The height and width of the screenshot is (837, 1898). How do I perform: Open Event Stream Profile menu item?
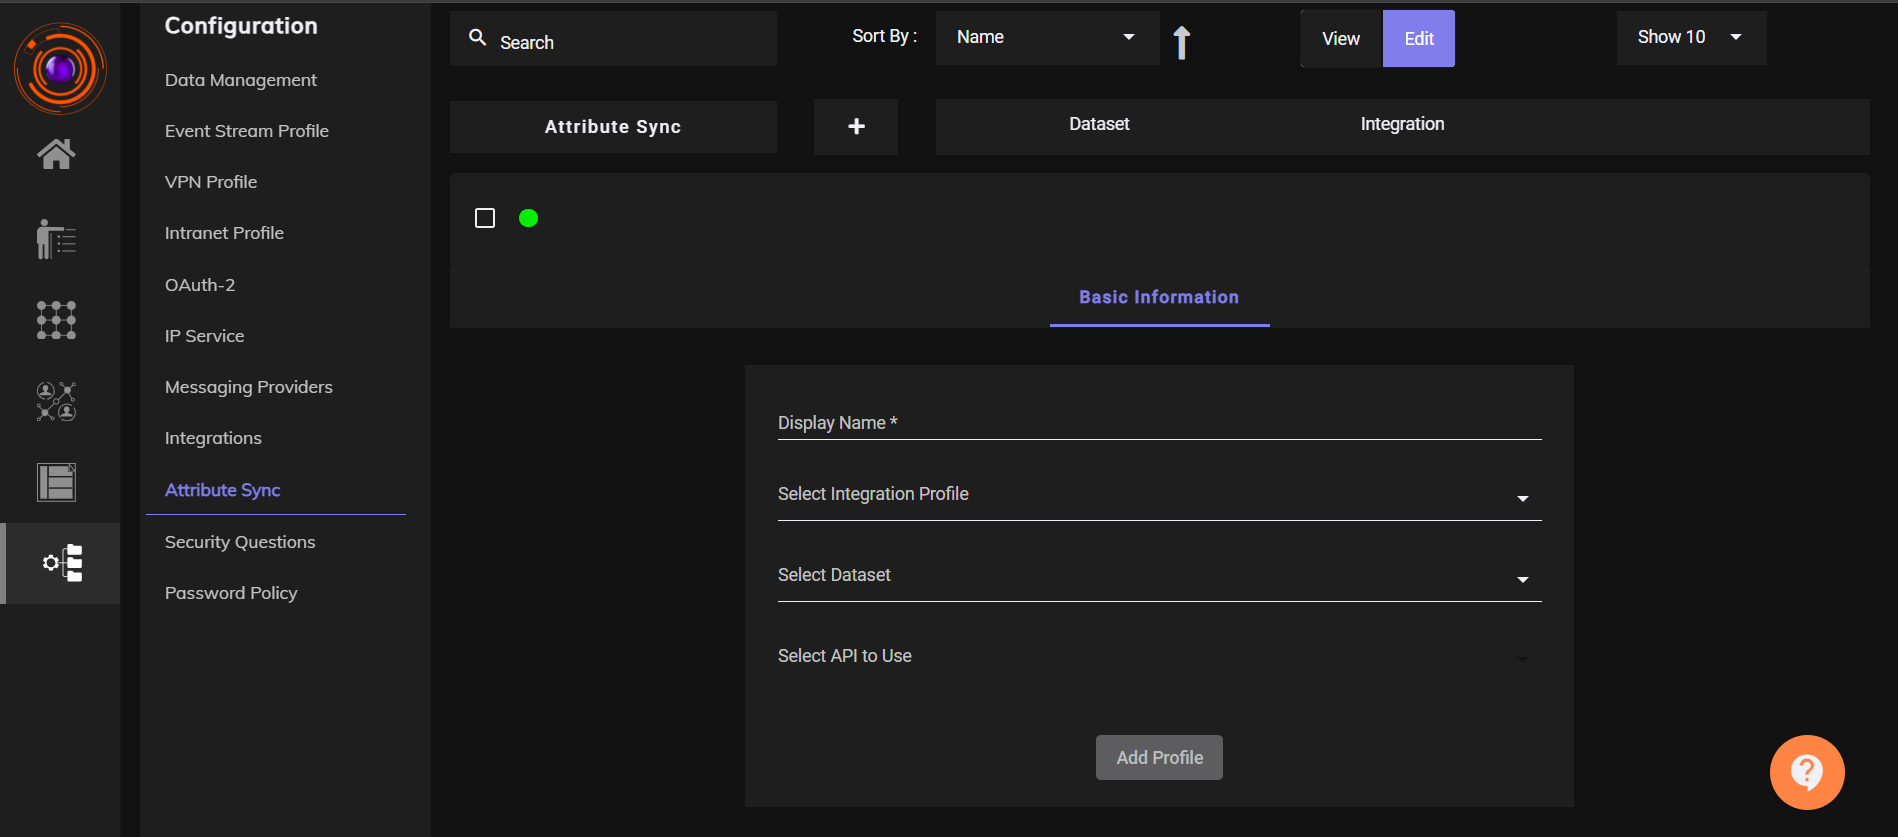247,131
